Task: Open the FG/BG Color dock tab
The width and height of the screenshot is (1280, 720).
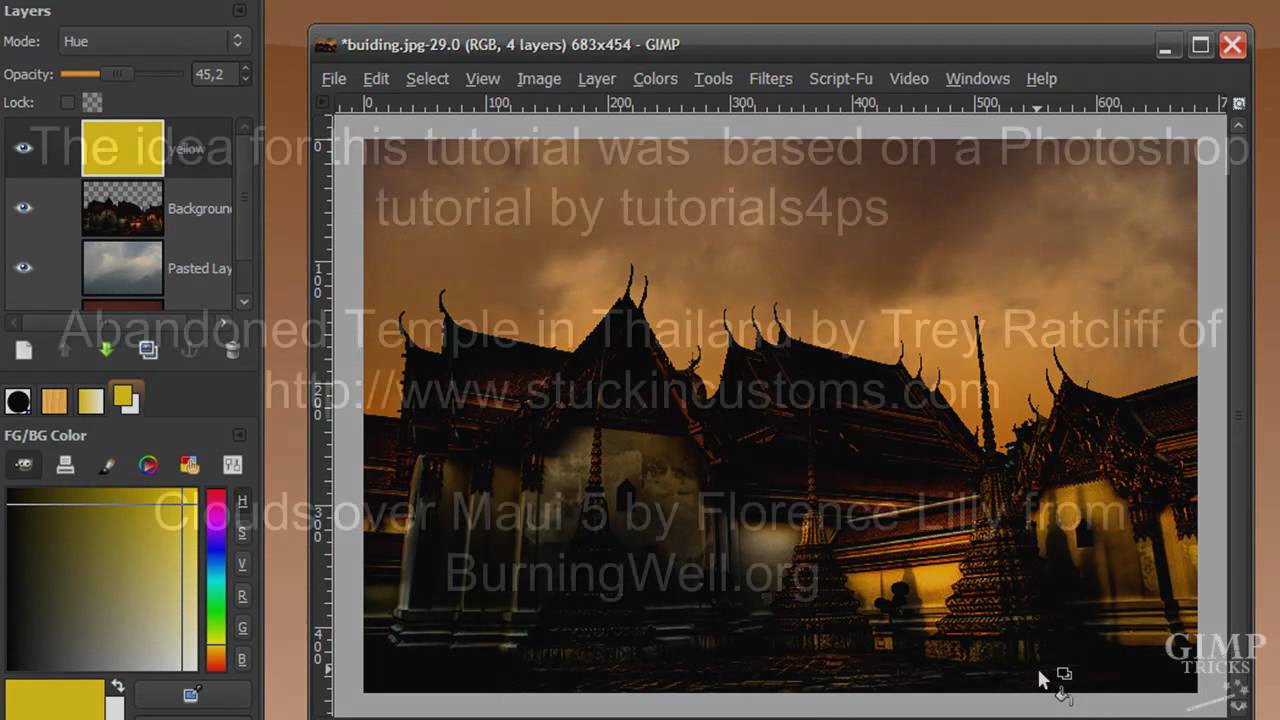Action: coord(126,398)
